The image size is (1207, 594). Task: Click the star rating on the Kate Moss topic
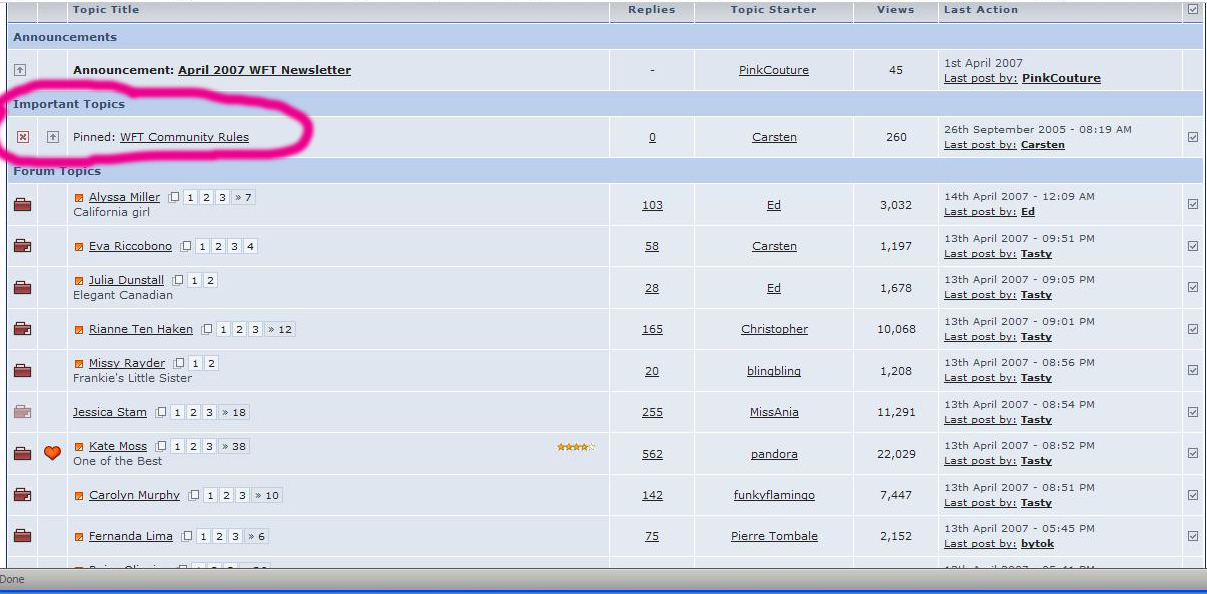576,447
